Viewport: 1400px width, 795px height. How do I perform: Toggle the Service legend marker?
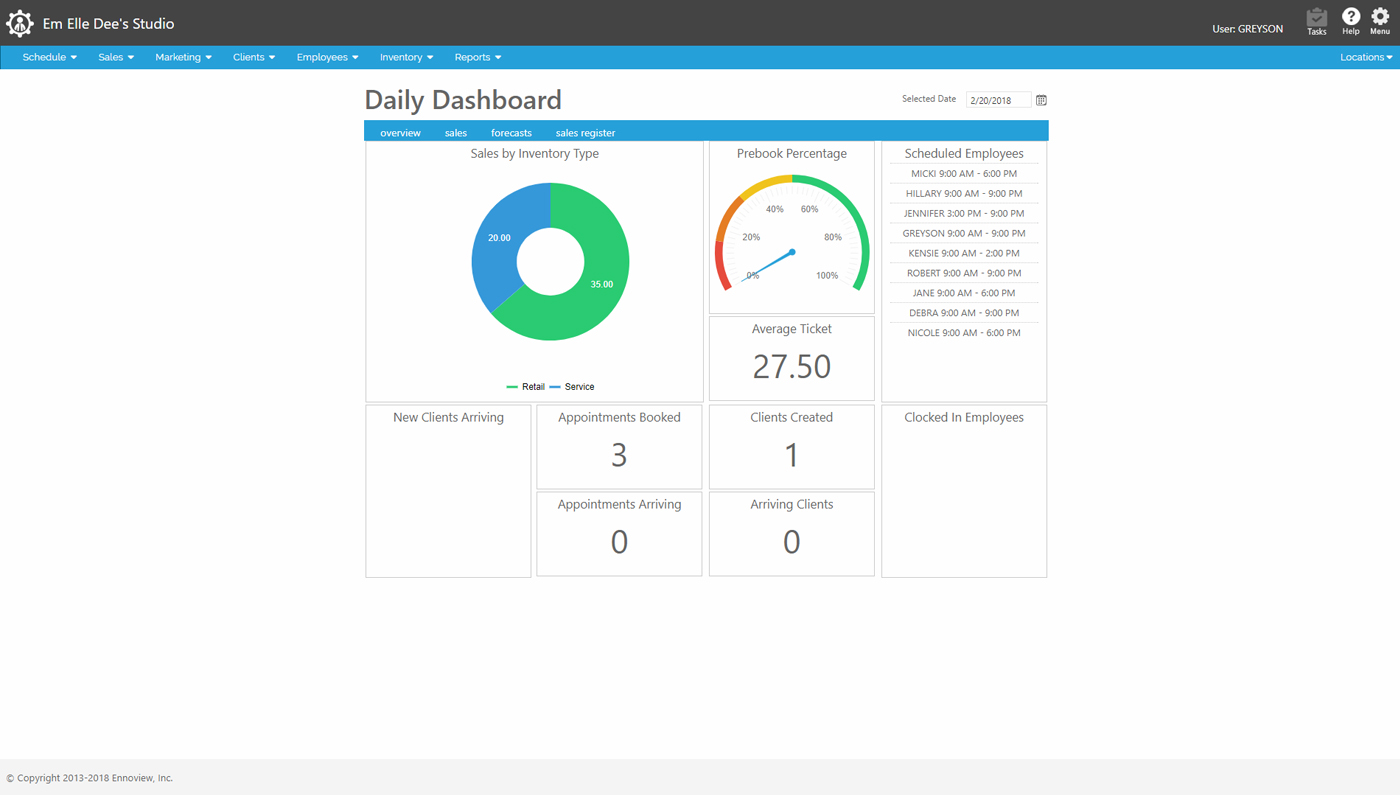[555, 387]
